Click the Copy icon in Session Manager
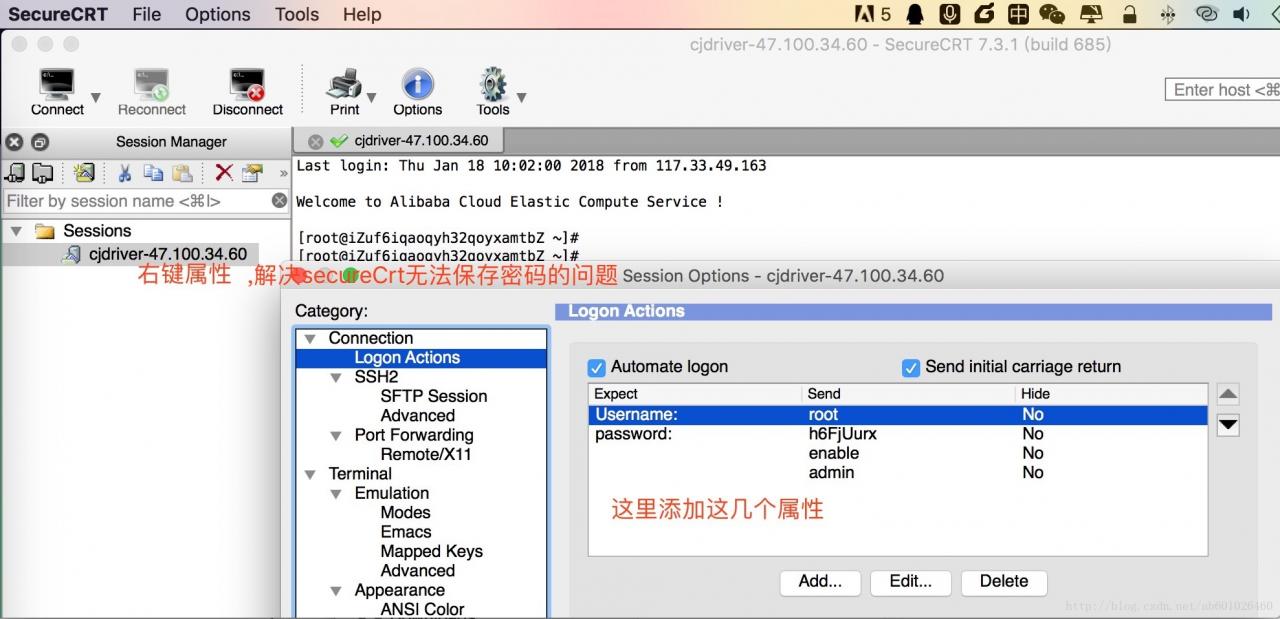This screenshot has height=619, width=1280. (x=153, y=173)
